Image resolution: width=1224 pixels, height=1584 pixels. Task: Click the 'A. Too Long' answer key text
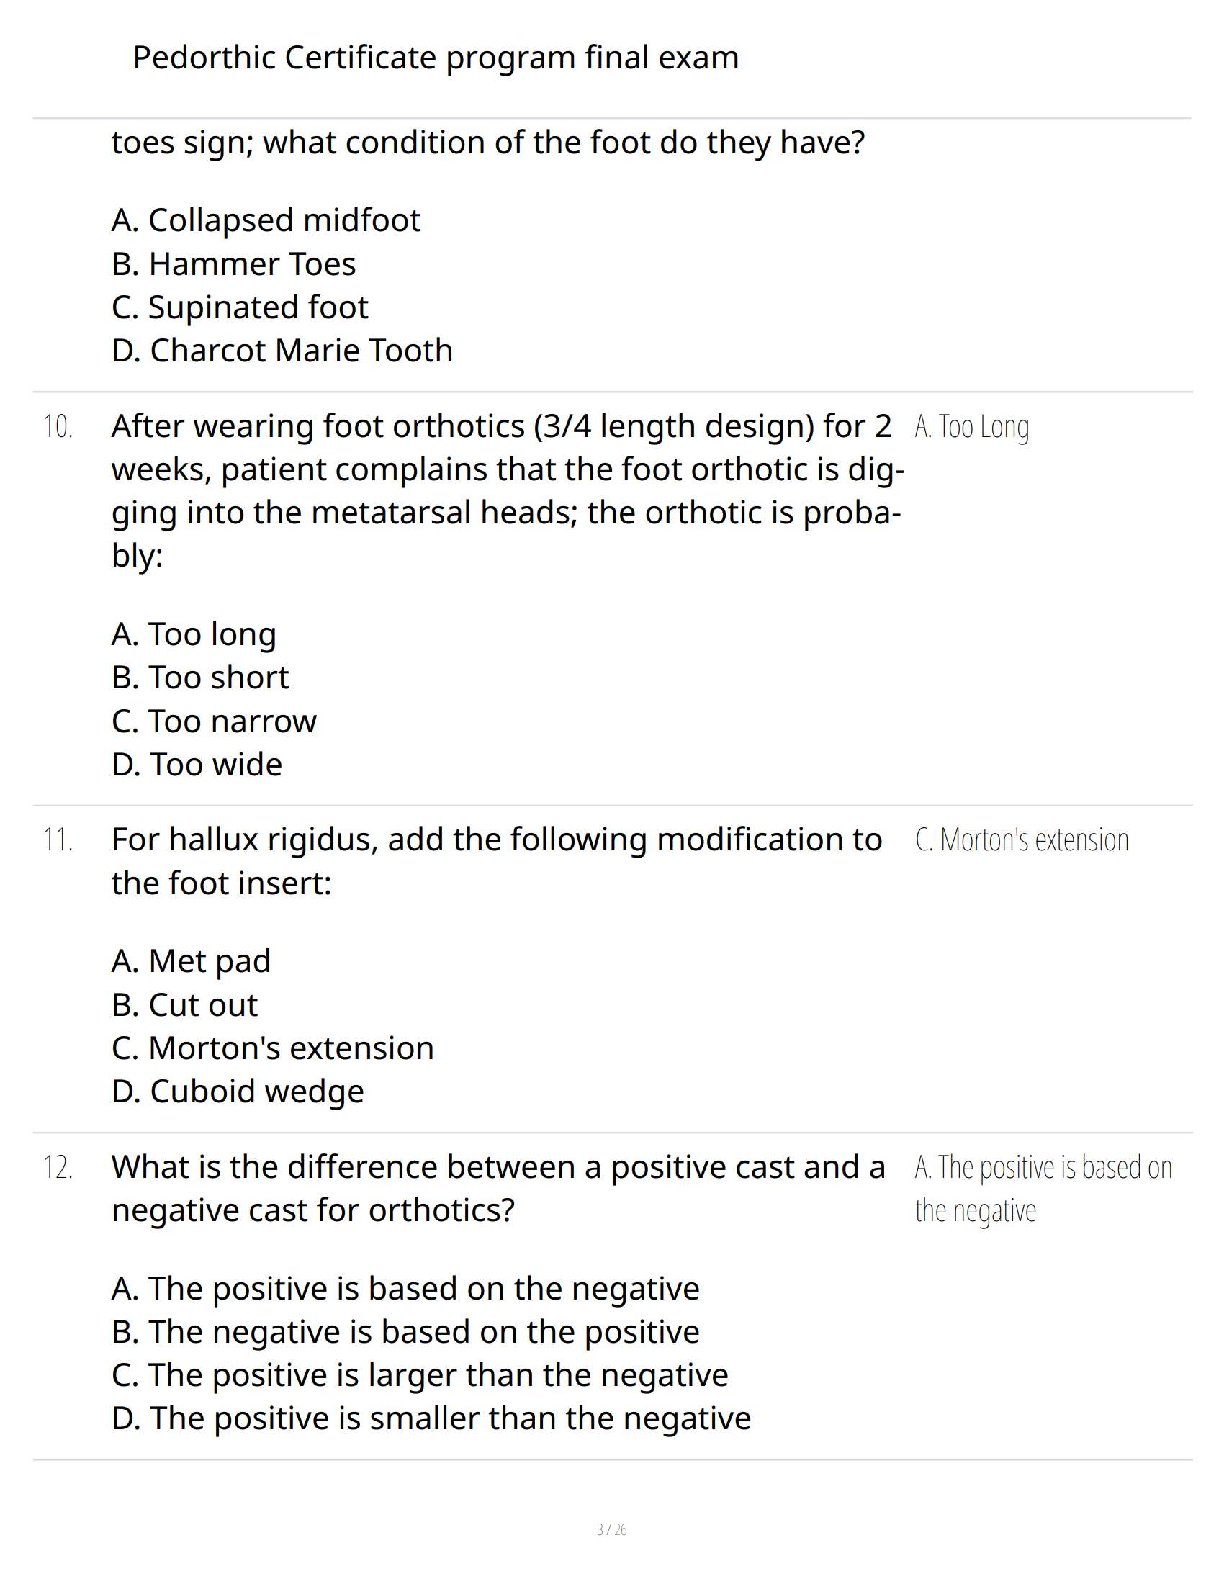[x=971, y=427]
